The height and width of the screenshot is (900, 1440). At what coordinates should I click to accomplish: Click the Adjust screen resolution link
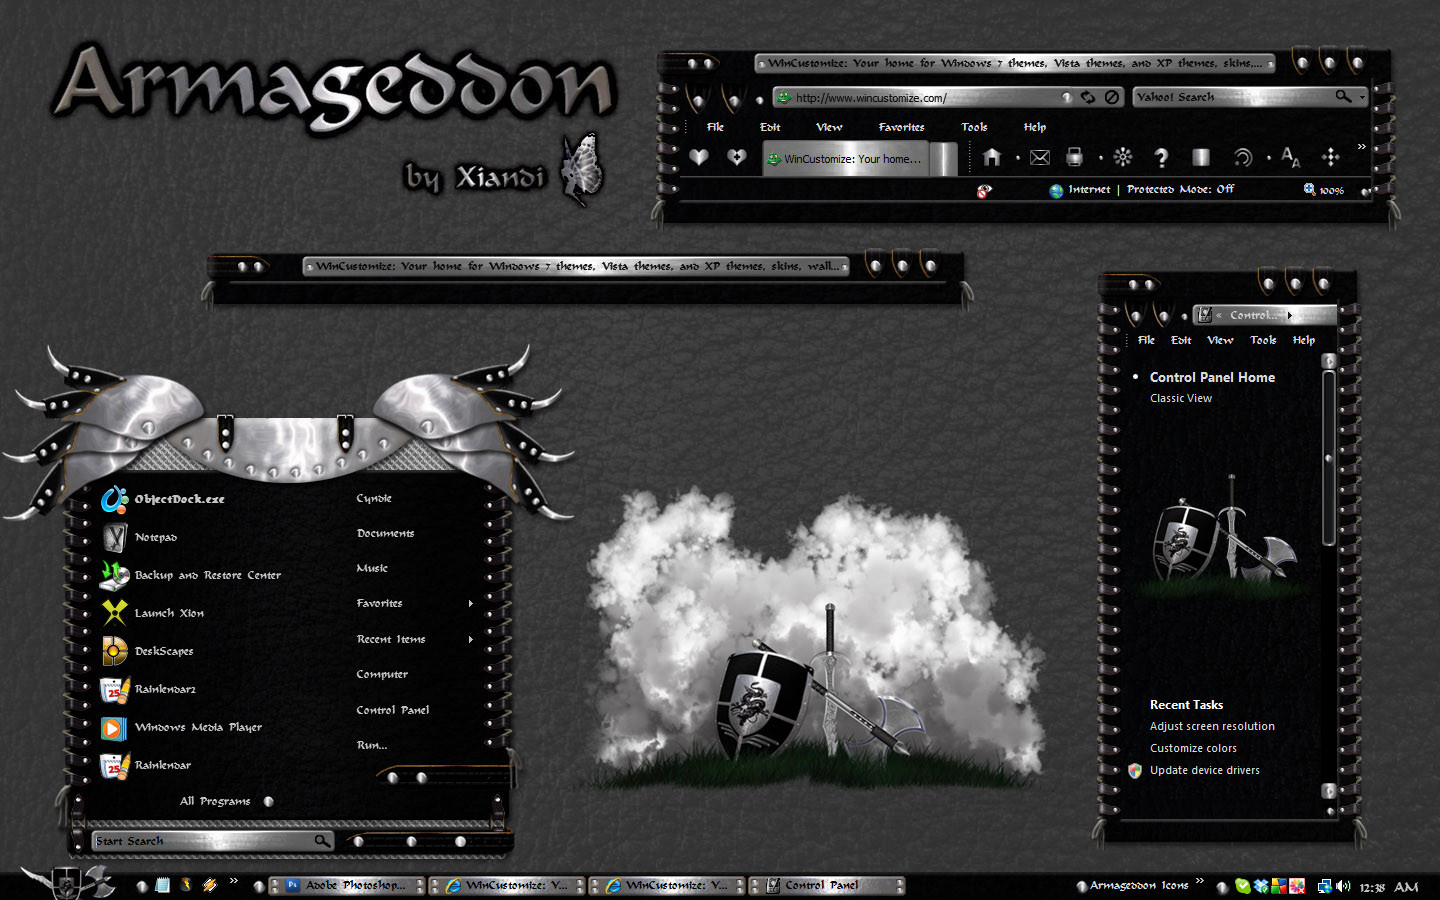pyautogui.click(x=1212, y=727)
